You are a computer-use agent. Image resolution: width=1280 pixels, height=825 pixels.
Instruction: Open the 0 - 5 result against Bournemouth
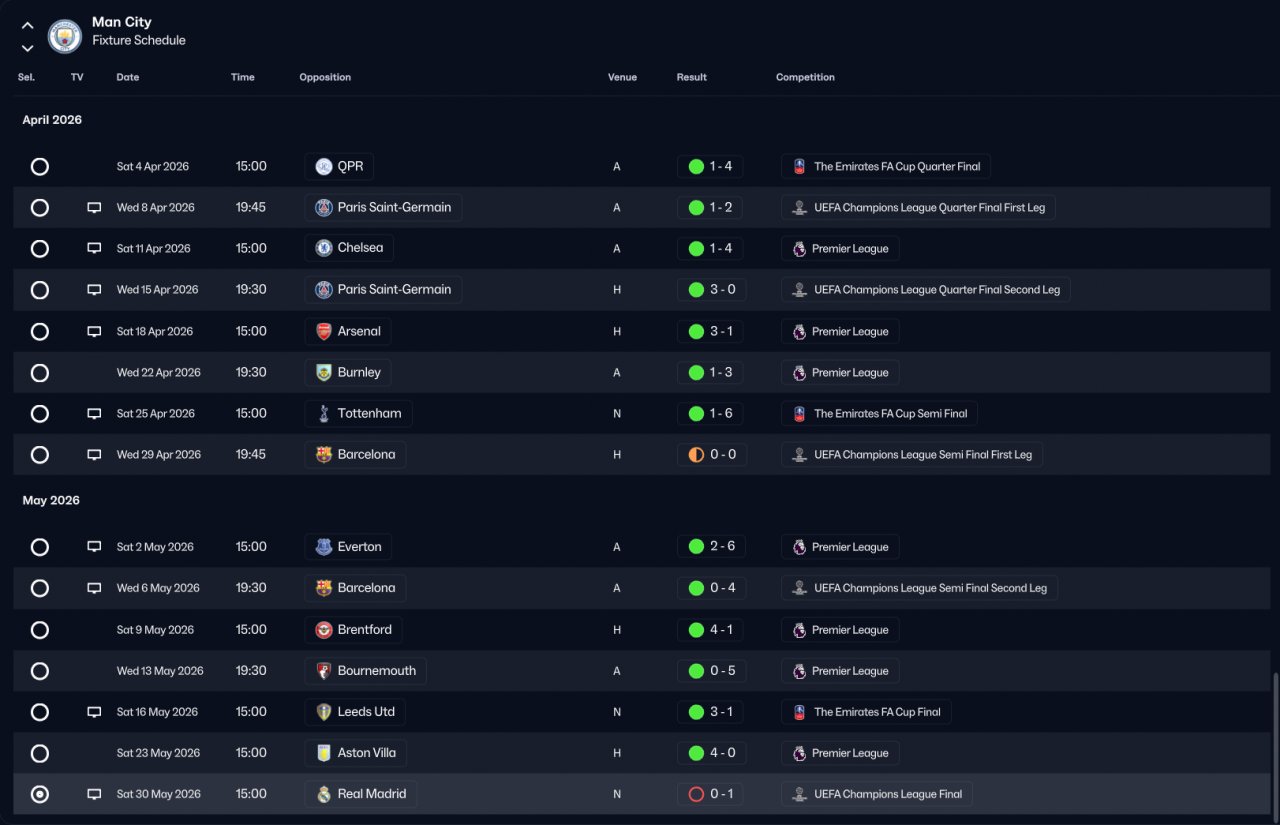coord(711,671)
